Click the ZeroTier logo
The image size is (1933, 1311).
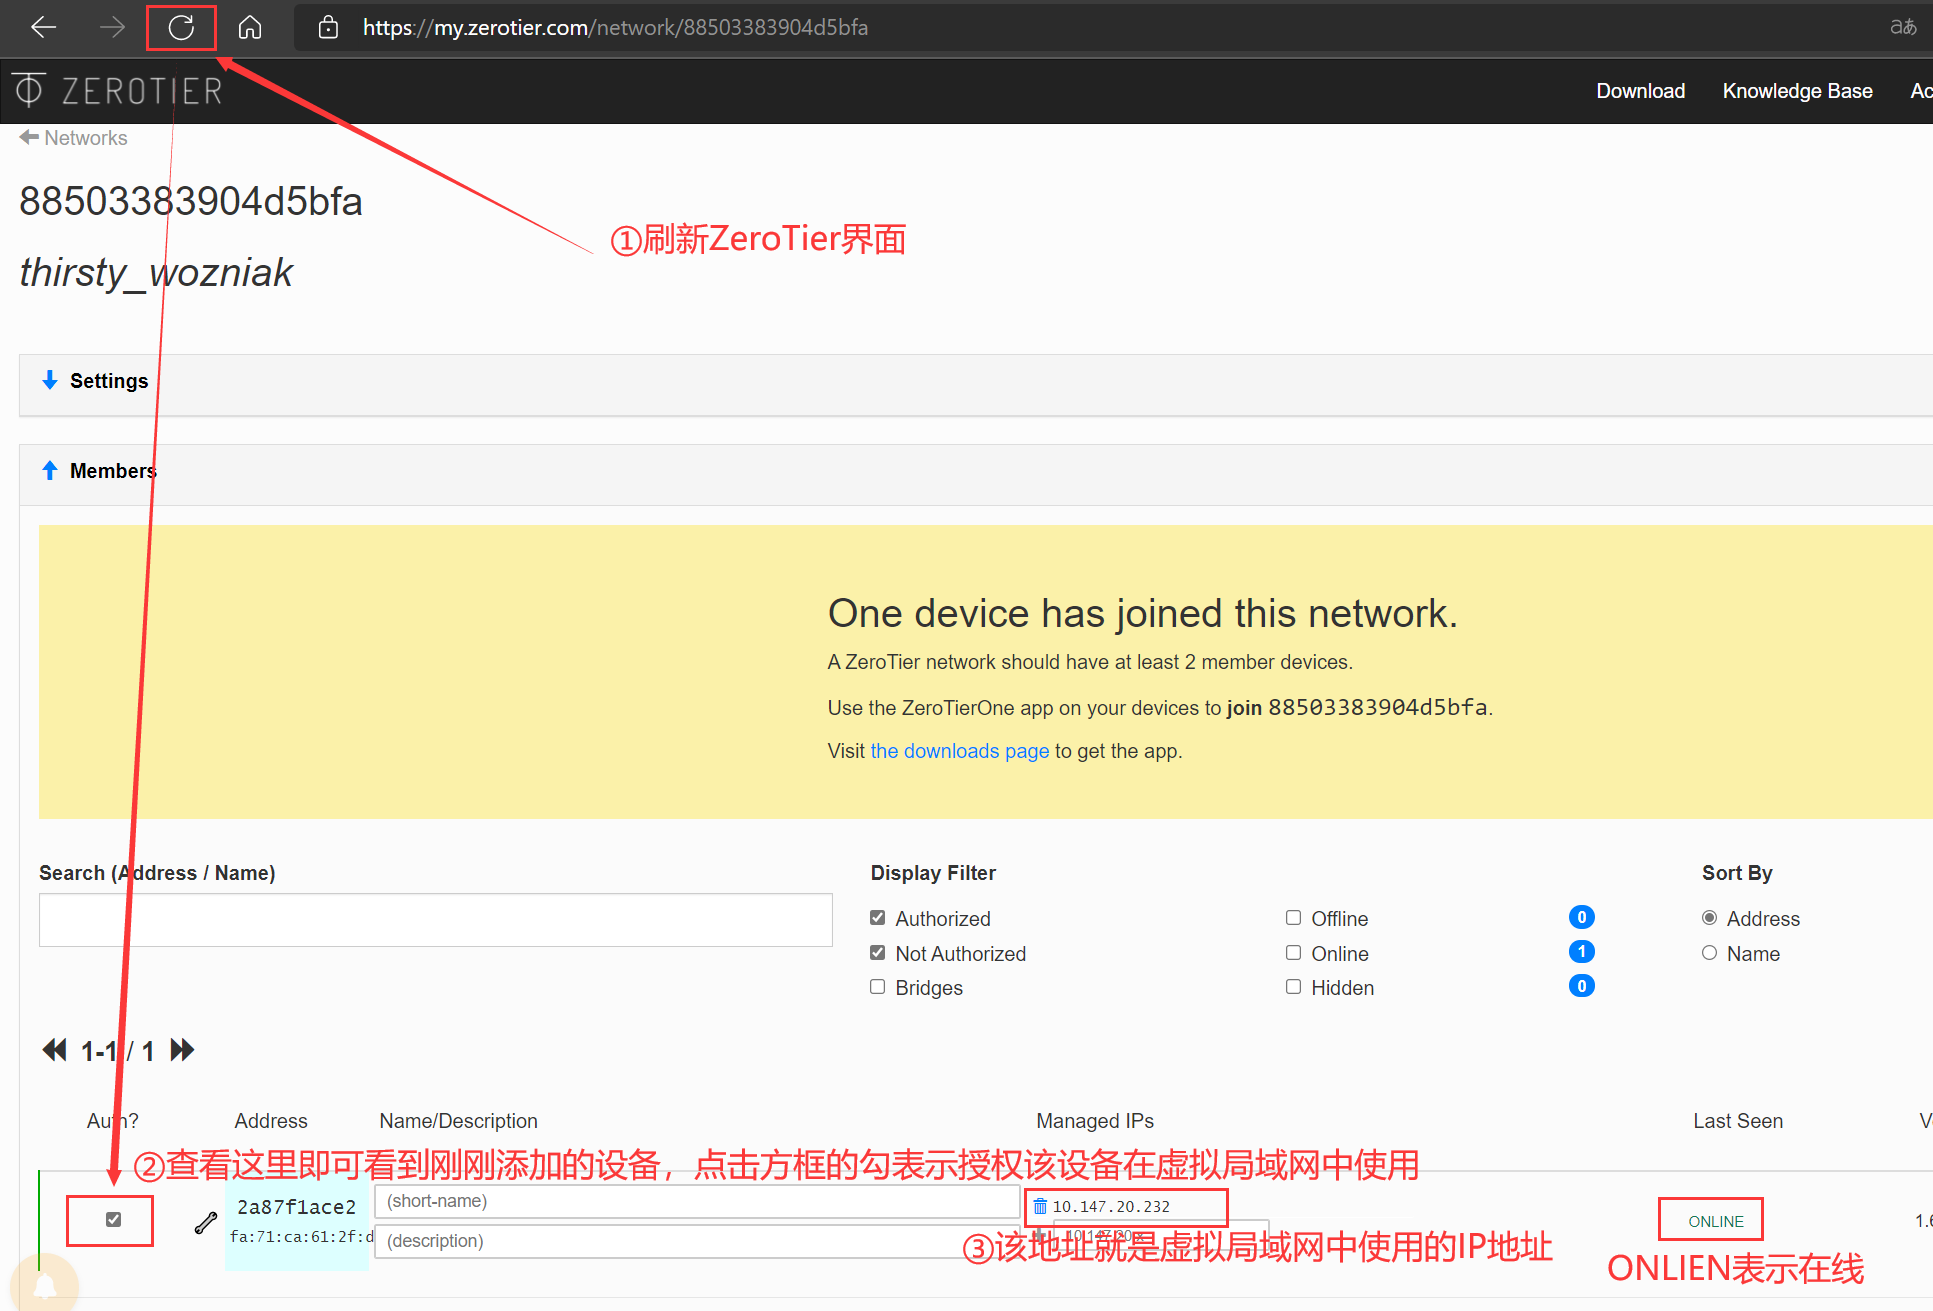(x=118, y=91)
